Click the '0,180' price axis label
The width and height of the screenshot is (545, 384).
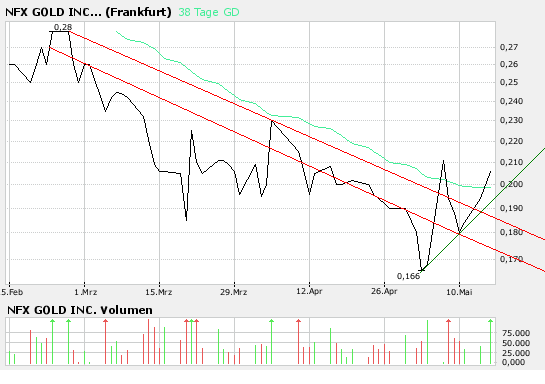coord(511,232)
